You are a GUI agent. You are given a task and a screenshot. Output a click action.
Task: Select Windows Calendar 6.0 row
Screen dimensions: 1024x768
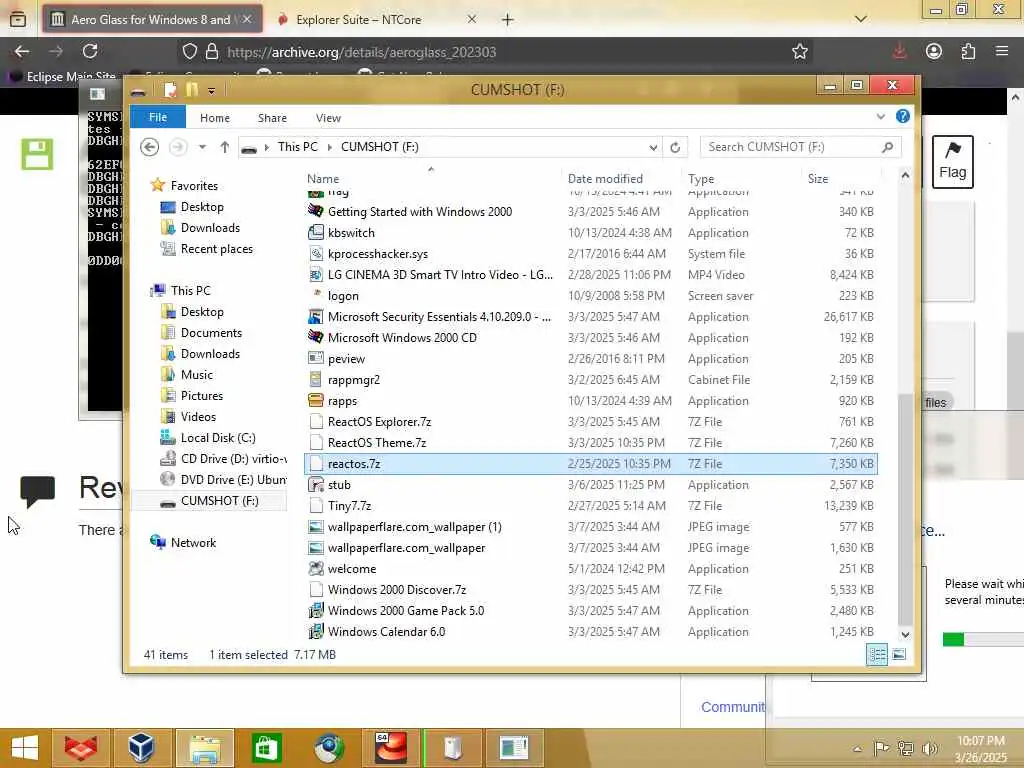(x=590, y=632)
